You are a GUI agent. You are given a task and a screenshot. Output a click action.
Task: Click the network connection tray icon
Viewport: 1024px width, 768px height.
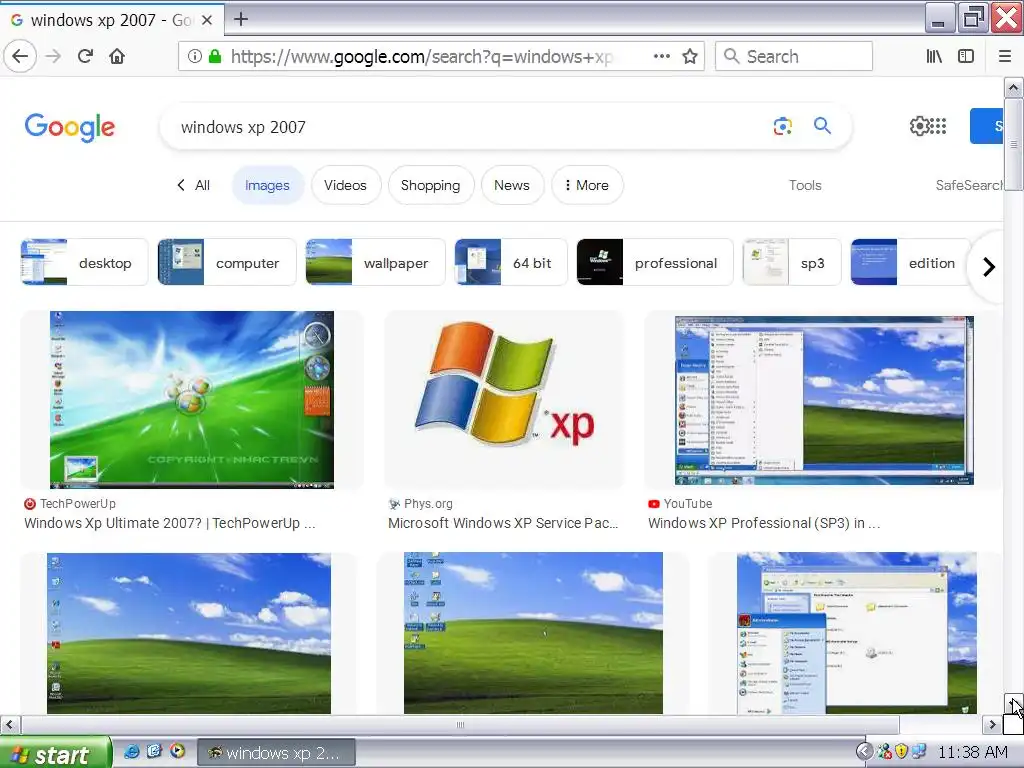coord(919,752)
